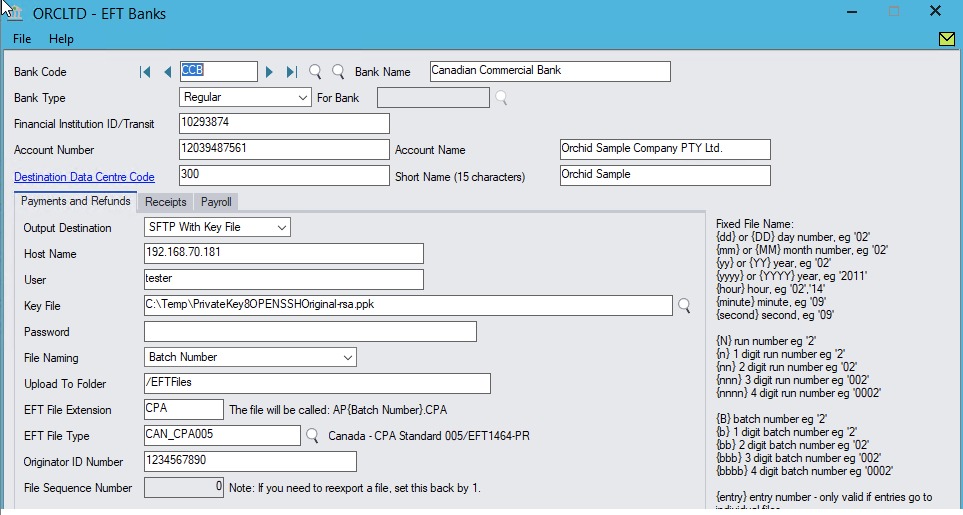Click the Key File path field
Image resolution: width=963 pixels, height=515 pixels.
pos(408,305)
